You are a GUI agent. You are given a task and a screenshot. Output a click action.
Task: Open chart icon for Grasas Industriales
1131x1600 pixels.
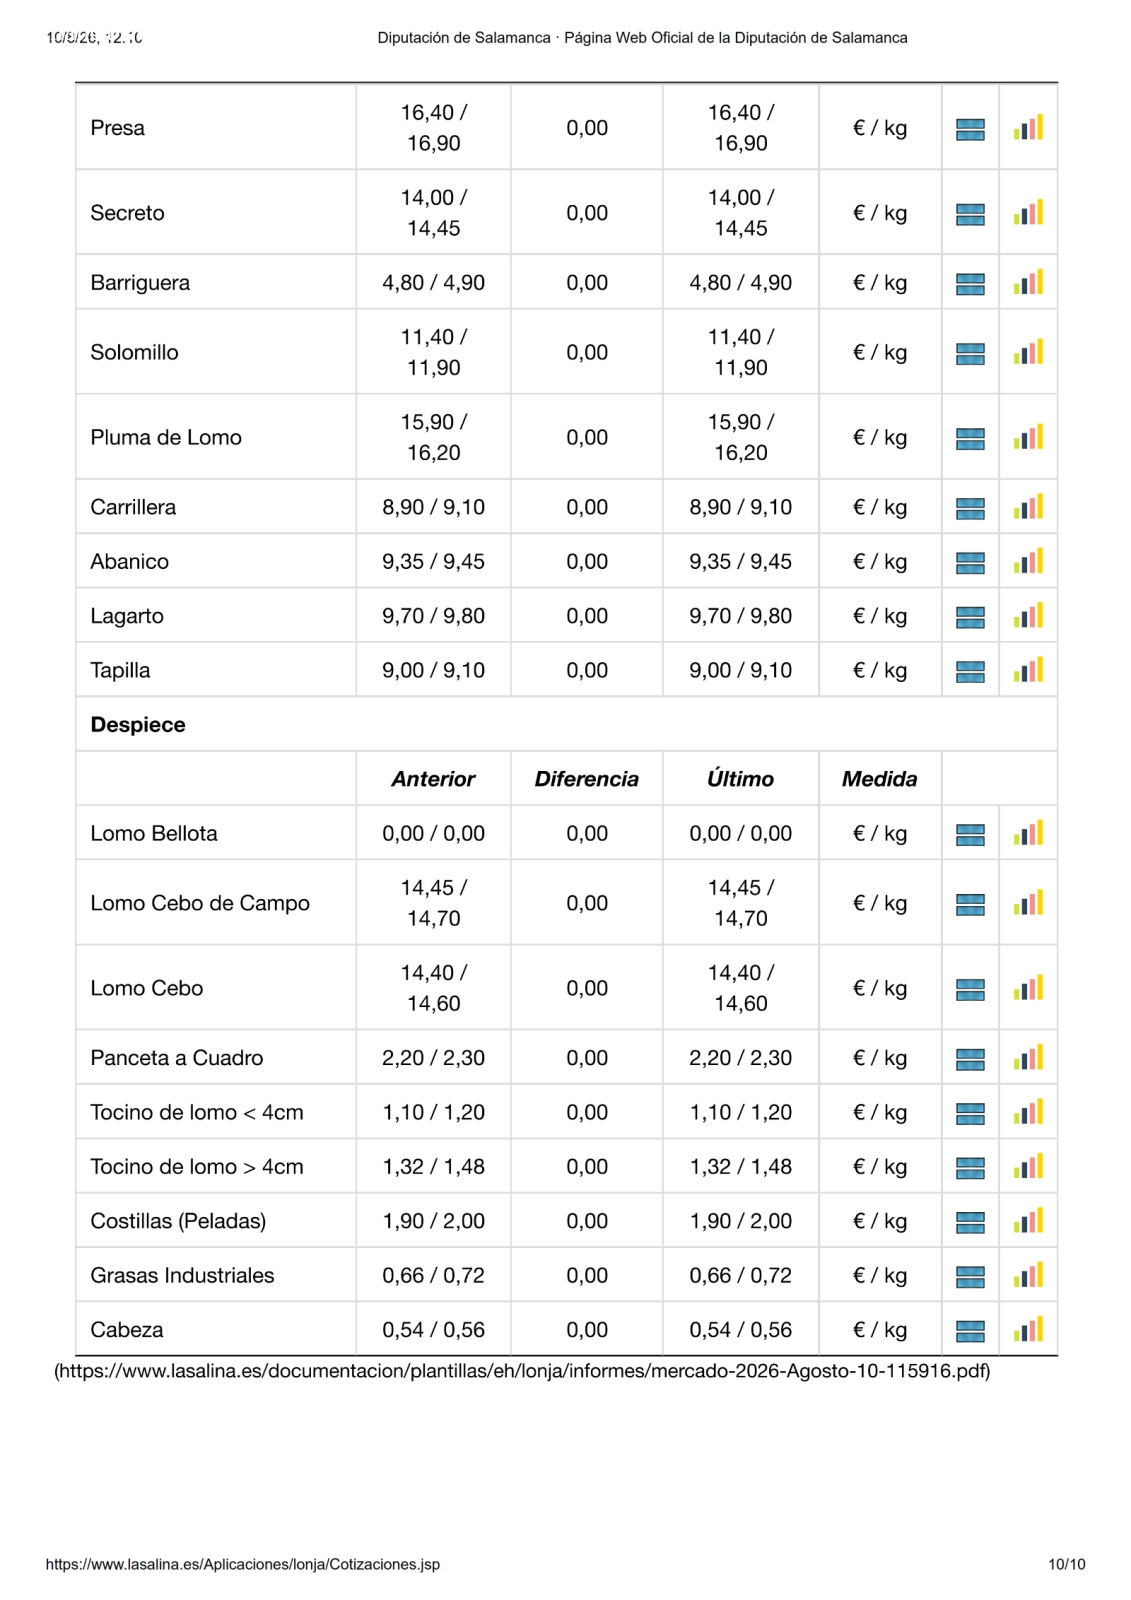tap(1028, 1275)
